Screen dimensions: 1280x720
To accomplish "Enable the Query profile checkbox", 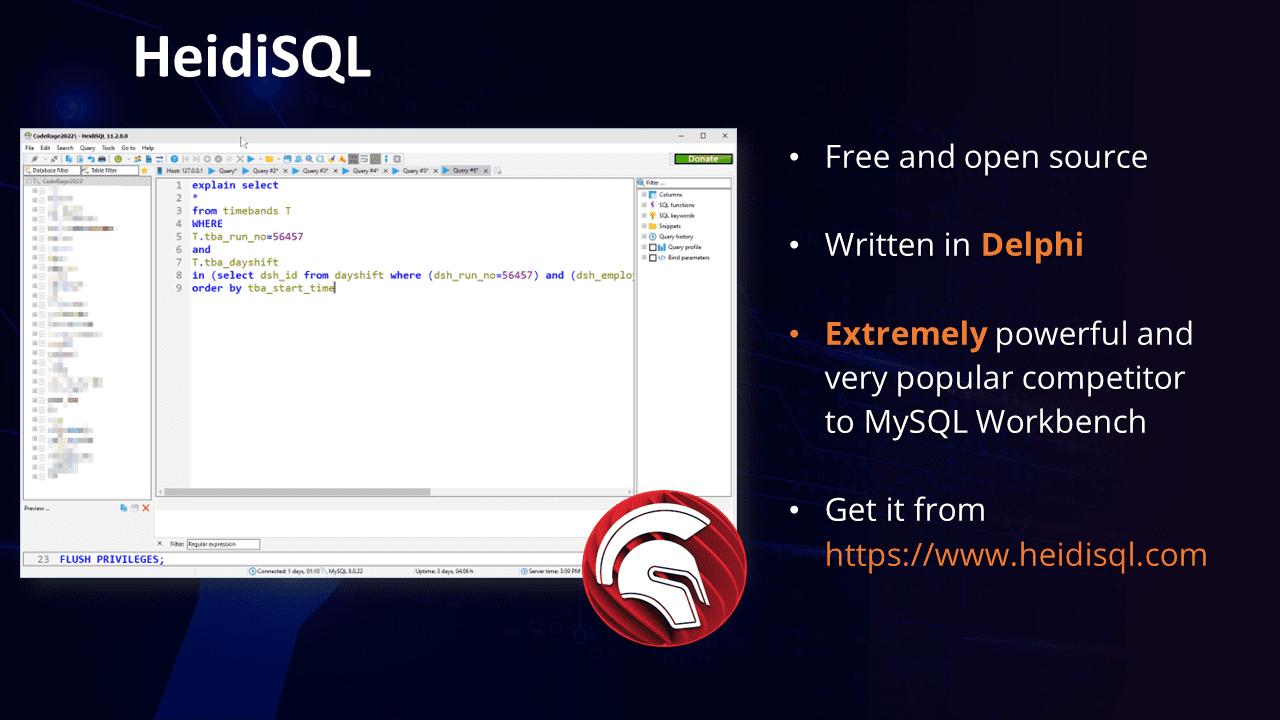I will (653, 247).
